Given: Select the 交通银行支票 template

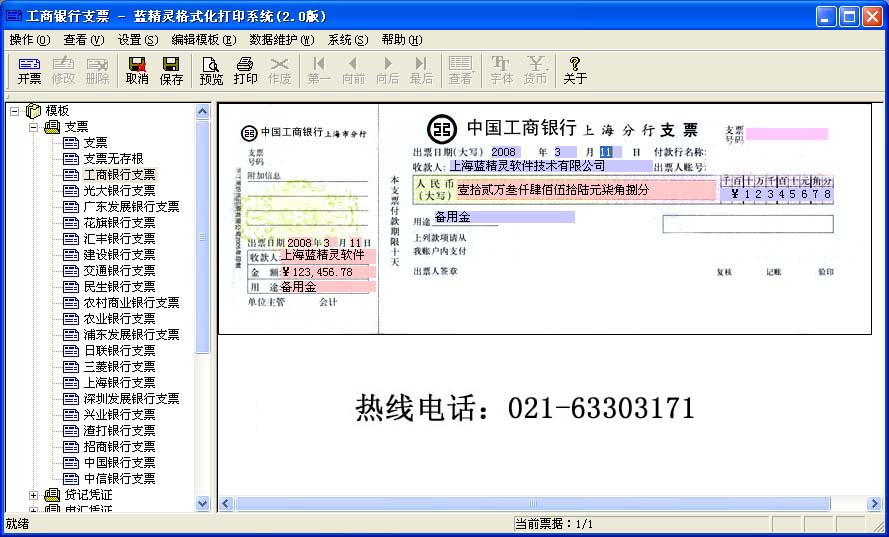Looking at the screenshot, I should pos(119,270).
